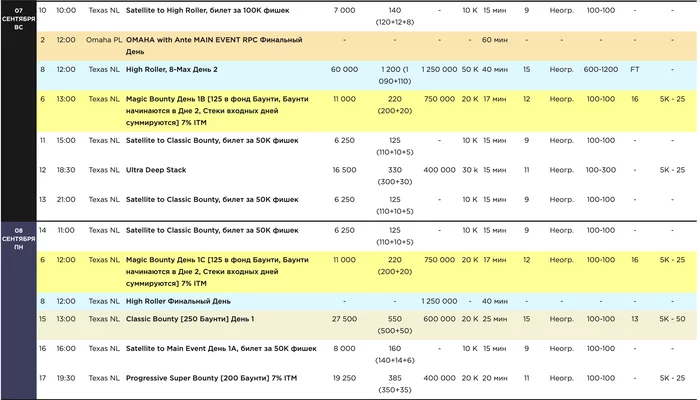Select '1 200 (1 090+110)' fee cell
This screenshot has width=700, height=400.
pyautogui.click(x=395, y=75)
